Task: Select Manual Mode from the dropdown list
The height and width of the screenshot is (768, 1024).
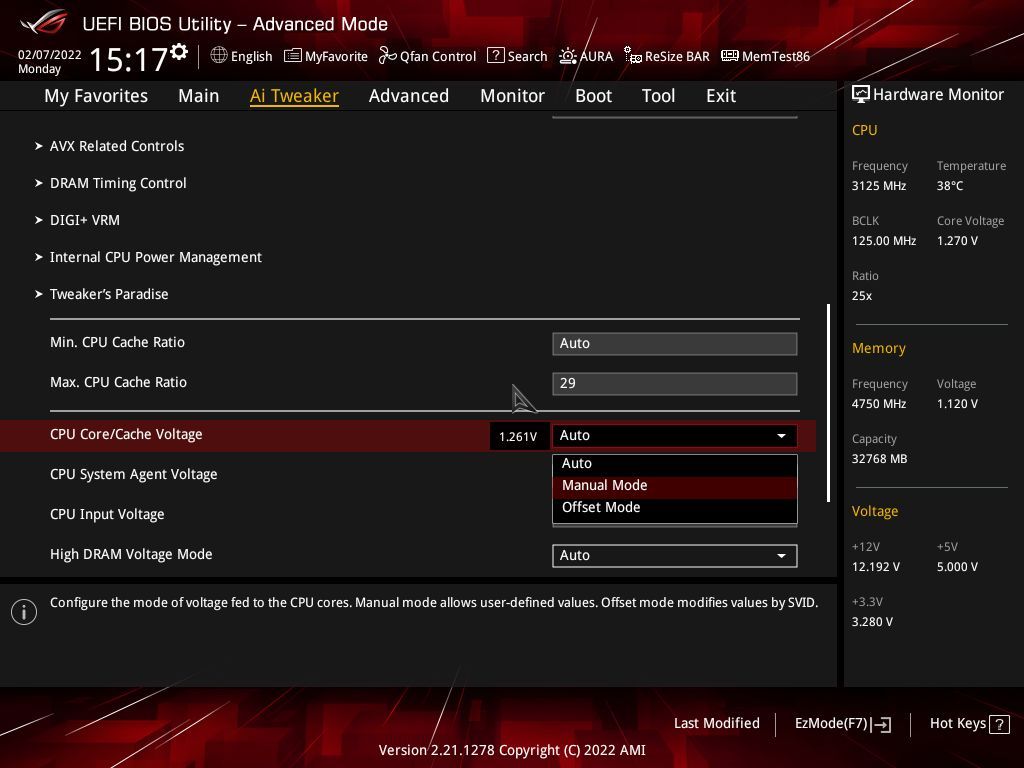Action: pyautogui.click(x=675, y=486)
